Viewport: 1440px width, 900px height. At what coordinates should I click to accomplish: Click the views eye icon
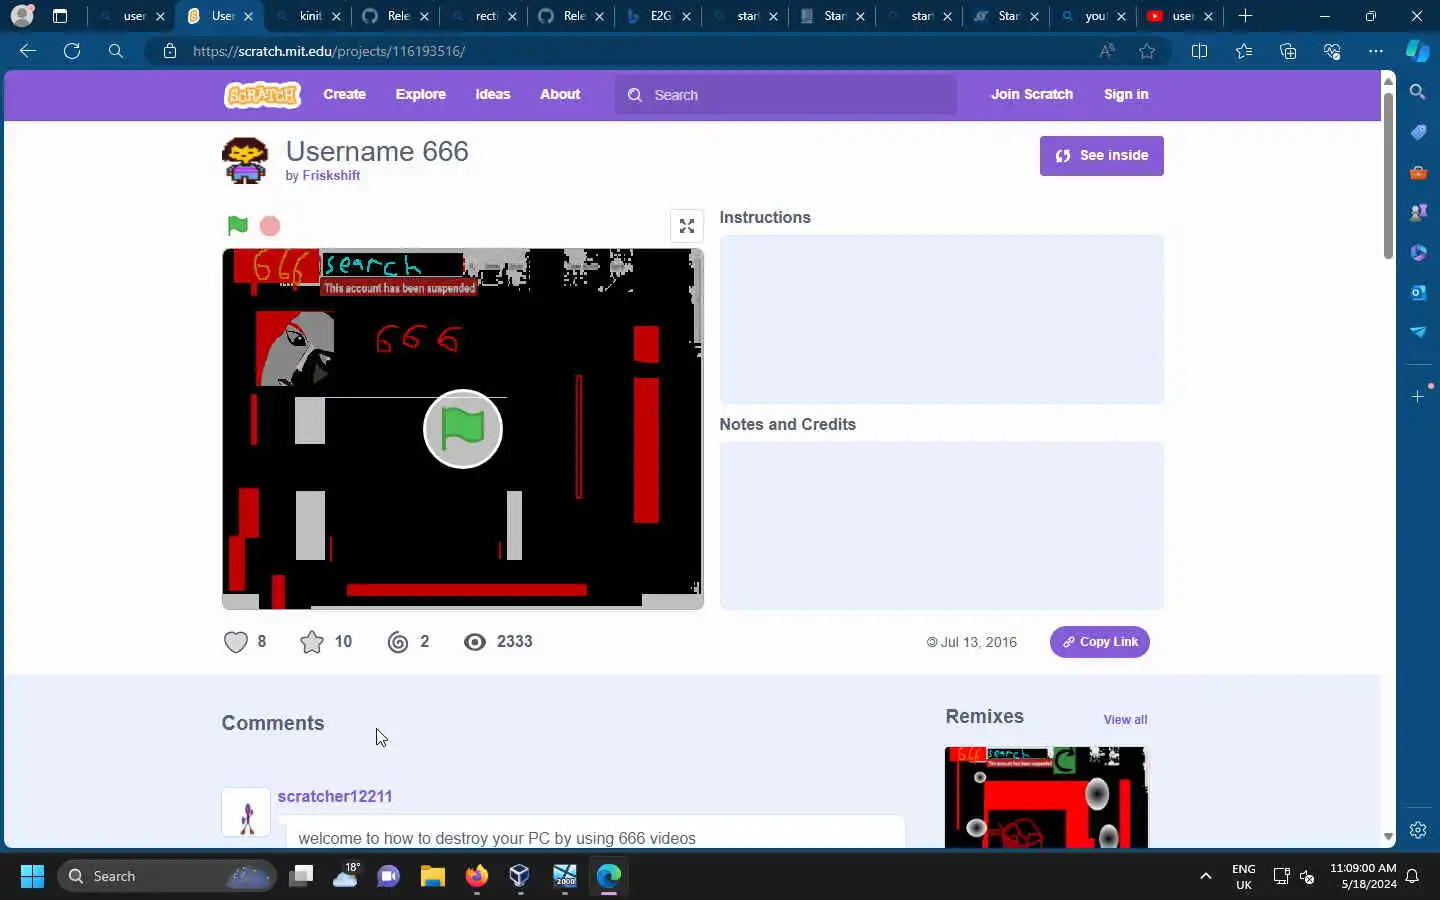coord(475,642)
